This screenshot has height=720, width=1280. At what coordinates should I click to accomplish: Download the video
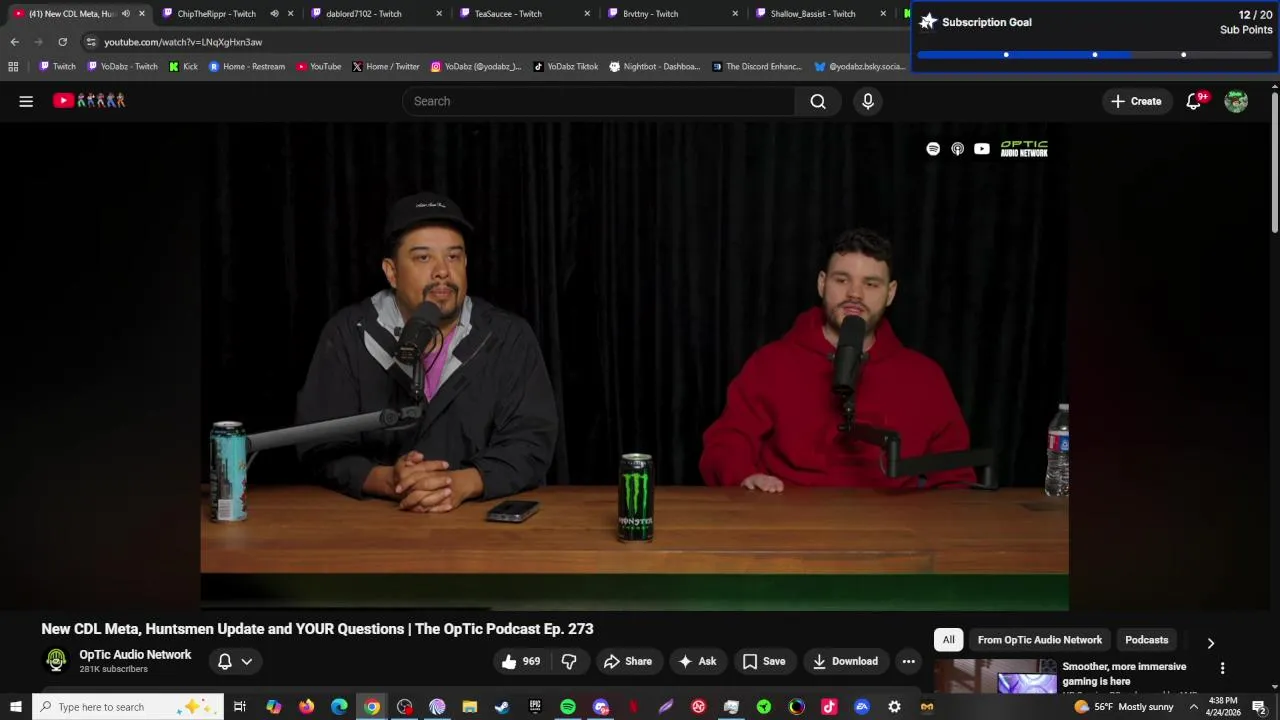point(845,661)
